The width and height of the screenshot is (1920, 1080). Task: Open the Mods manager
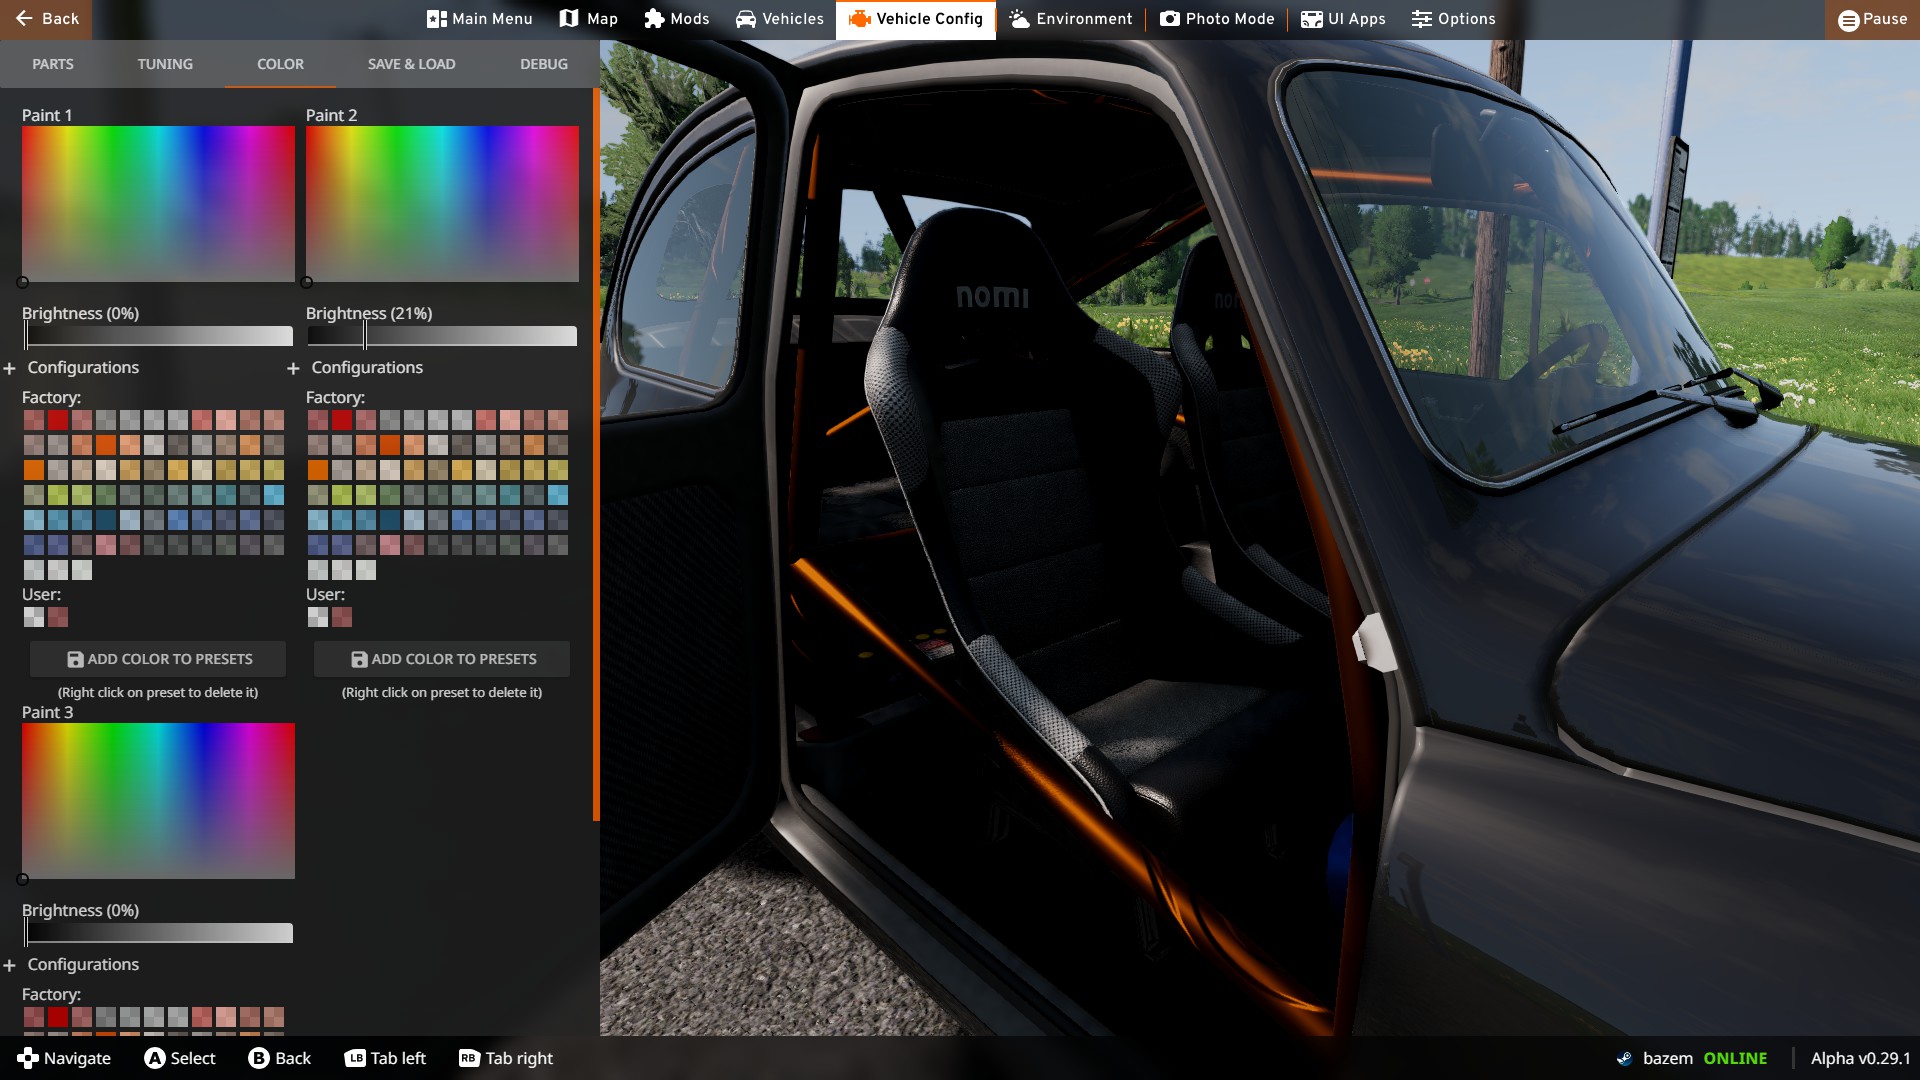pyautogui.click(x=676, y=19)
